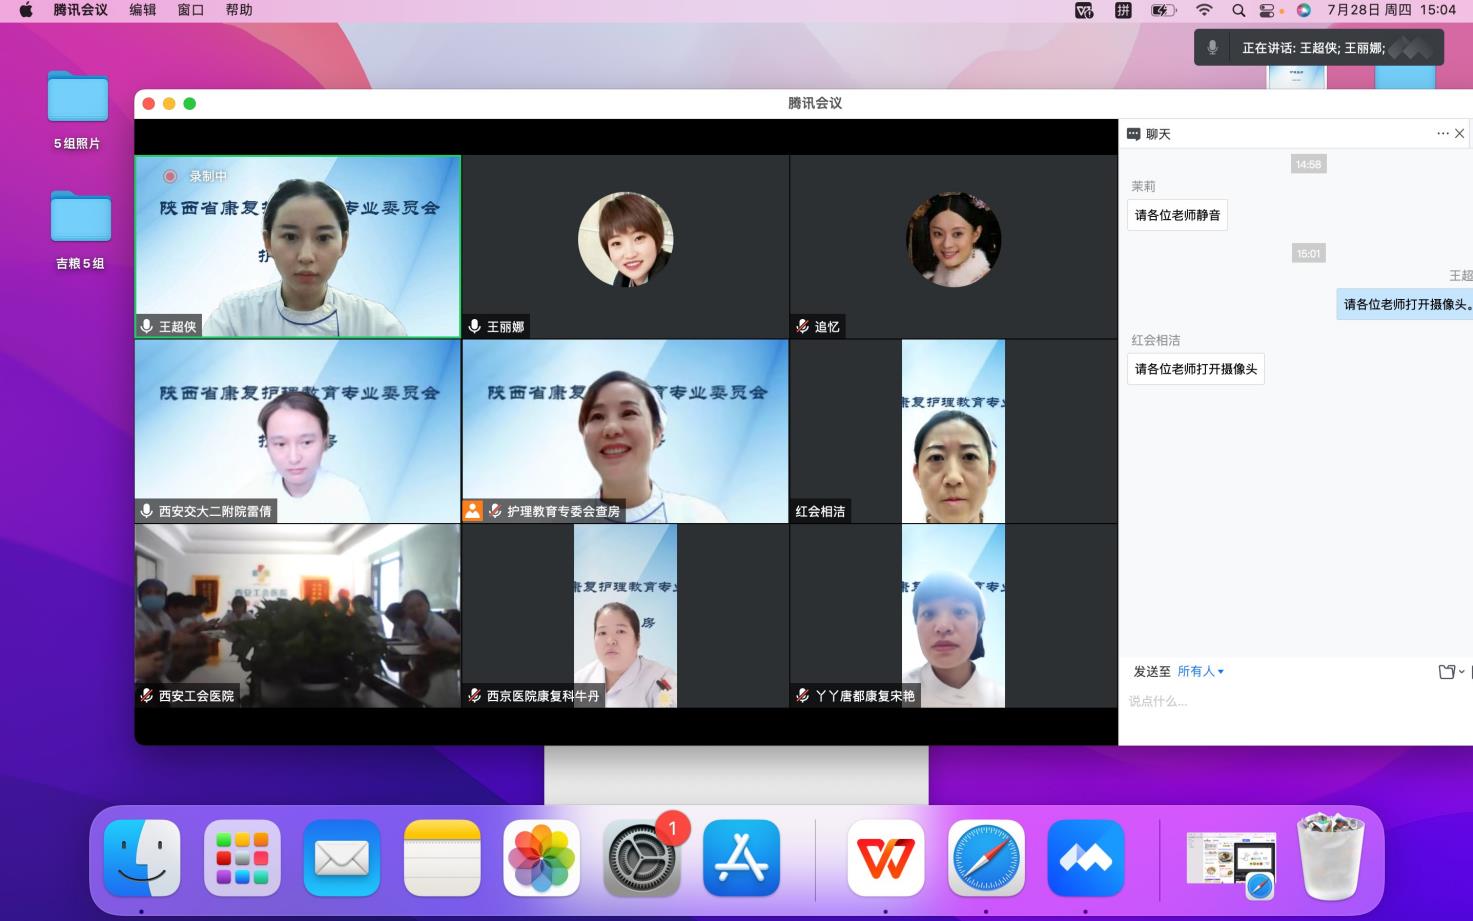Open the 编辑 menu
The width and height of the screenshot is (1473, 921).
tap(143, 10)
